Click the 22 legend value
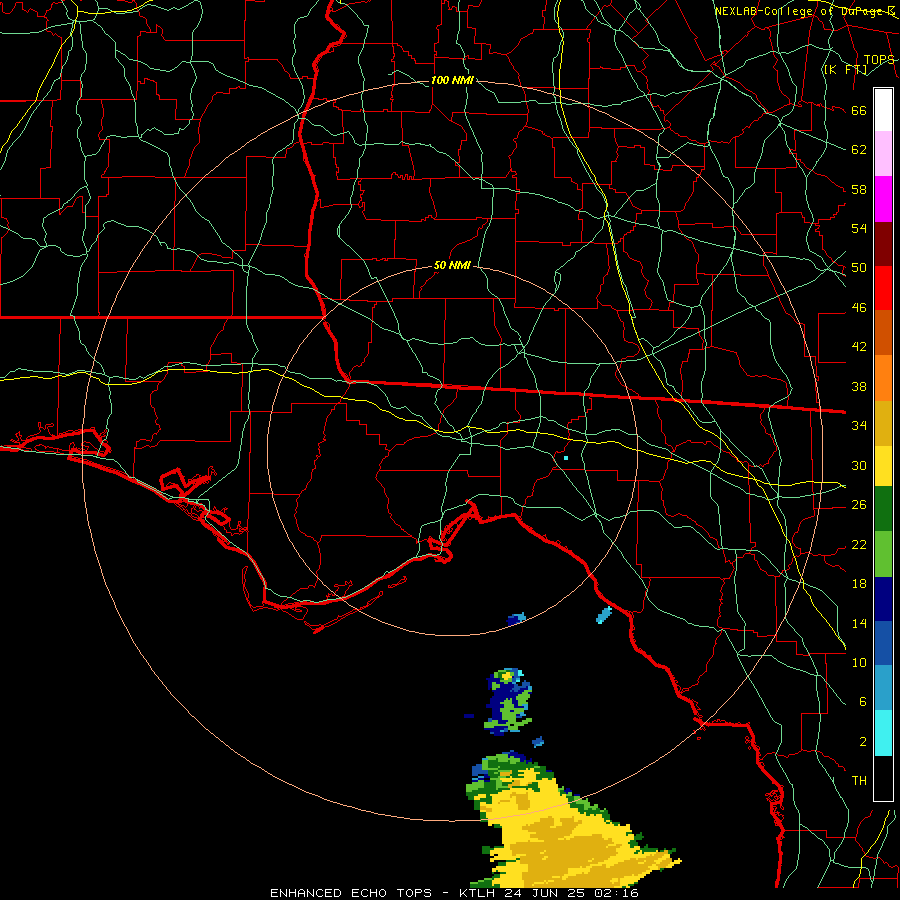Image resolution: width=900 pixels, height=900 pixels. (x=859, y=544)
